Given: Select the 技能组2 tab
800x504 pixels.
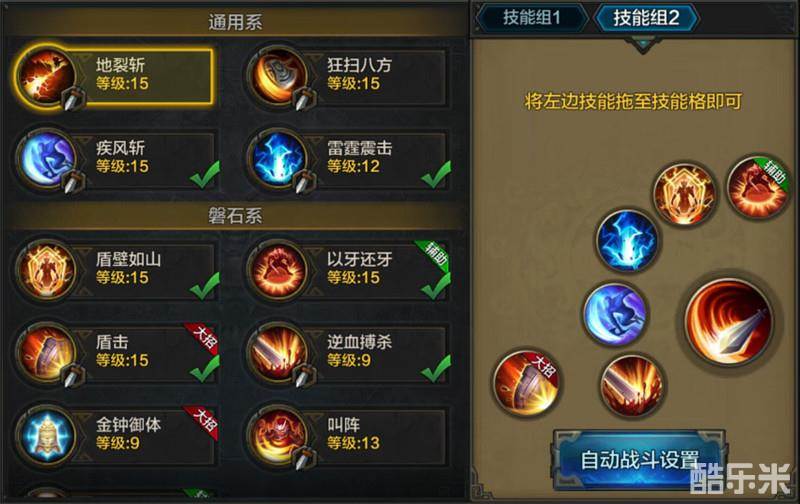Looking at the screenshot, I should tap(646, 17).
